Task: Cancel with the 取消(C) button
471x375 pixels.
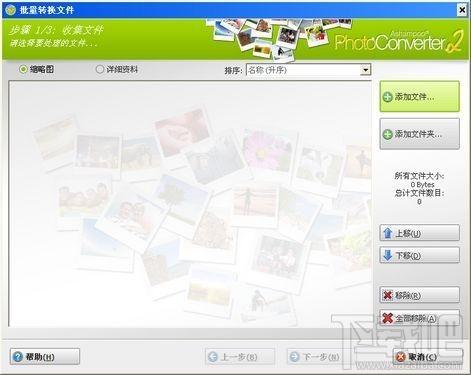Action: click(x=427, y=357)
